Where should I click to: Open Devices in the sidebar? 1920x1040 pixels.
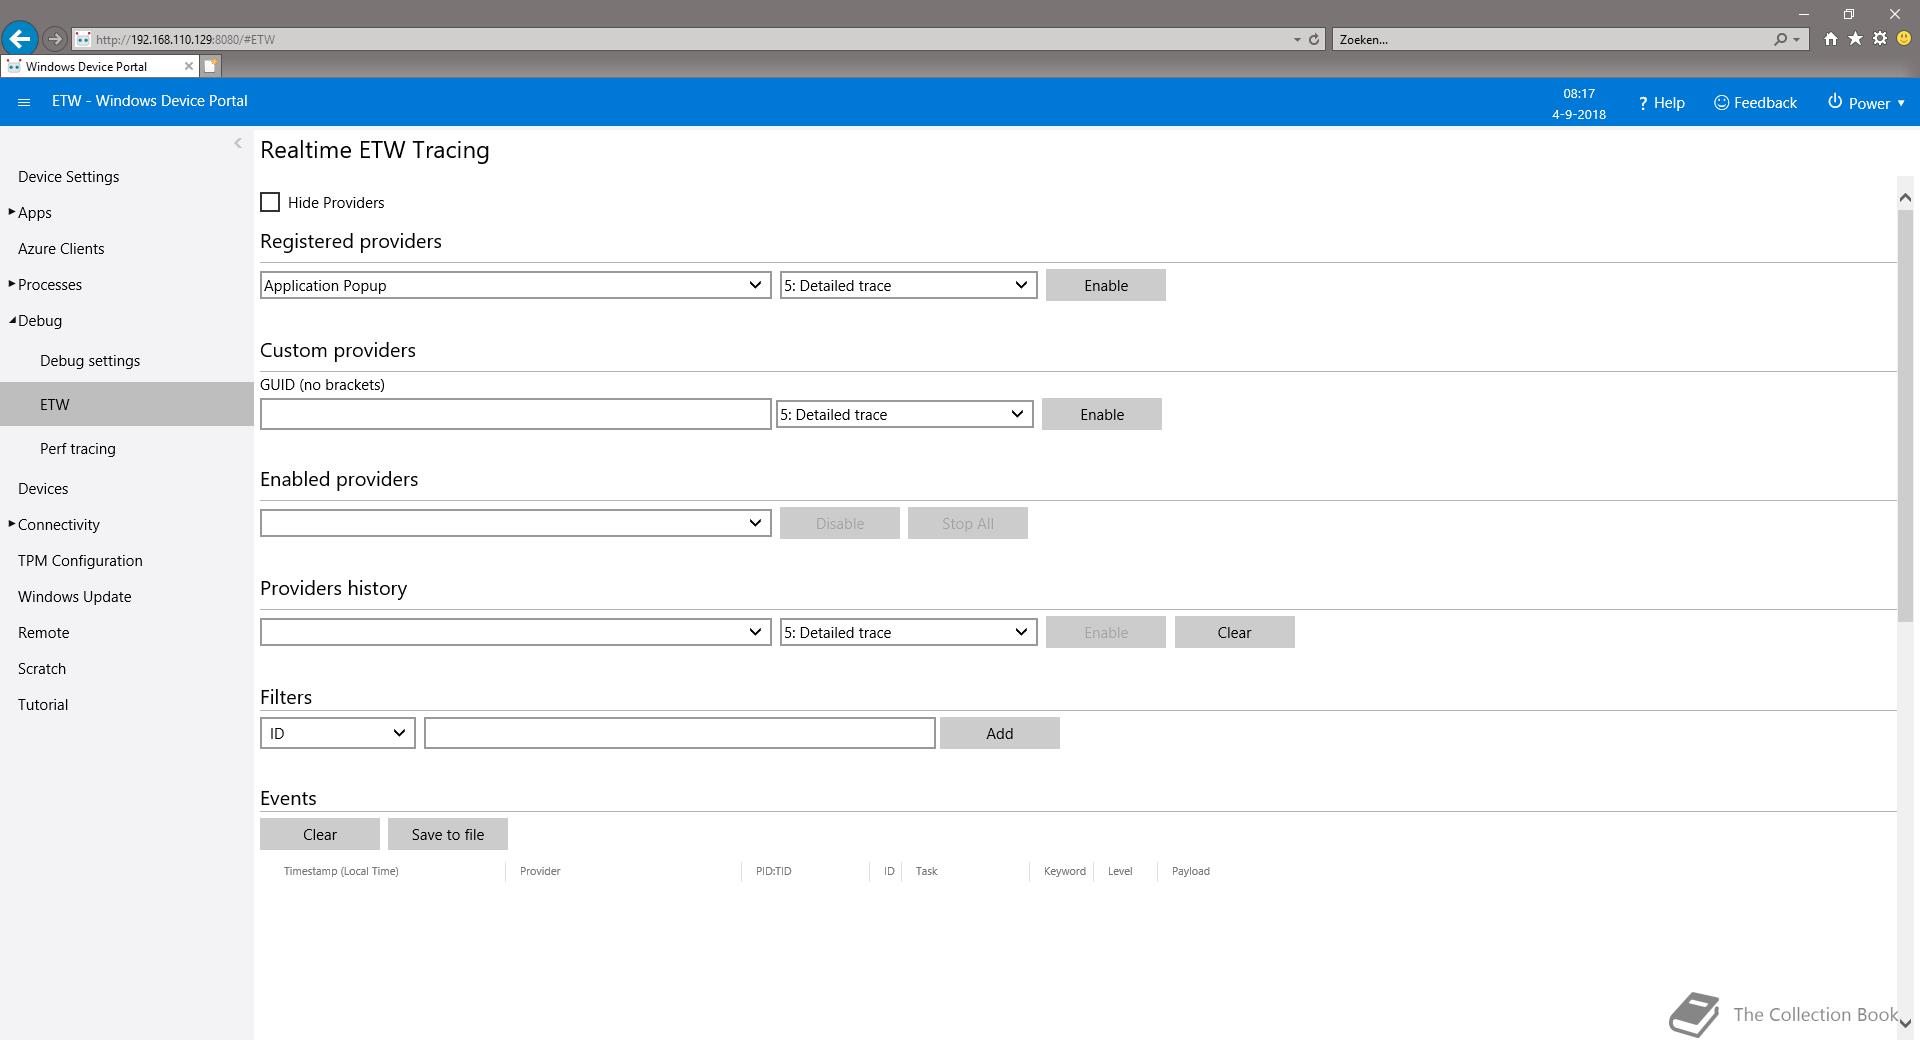(x=43, y=489)
